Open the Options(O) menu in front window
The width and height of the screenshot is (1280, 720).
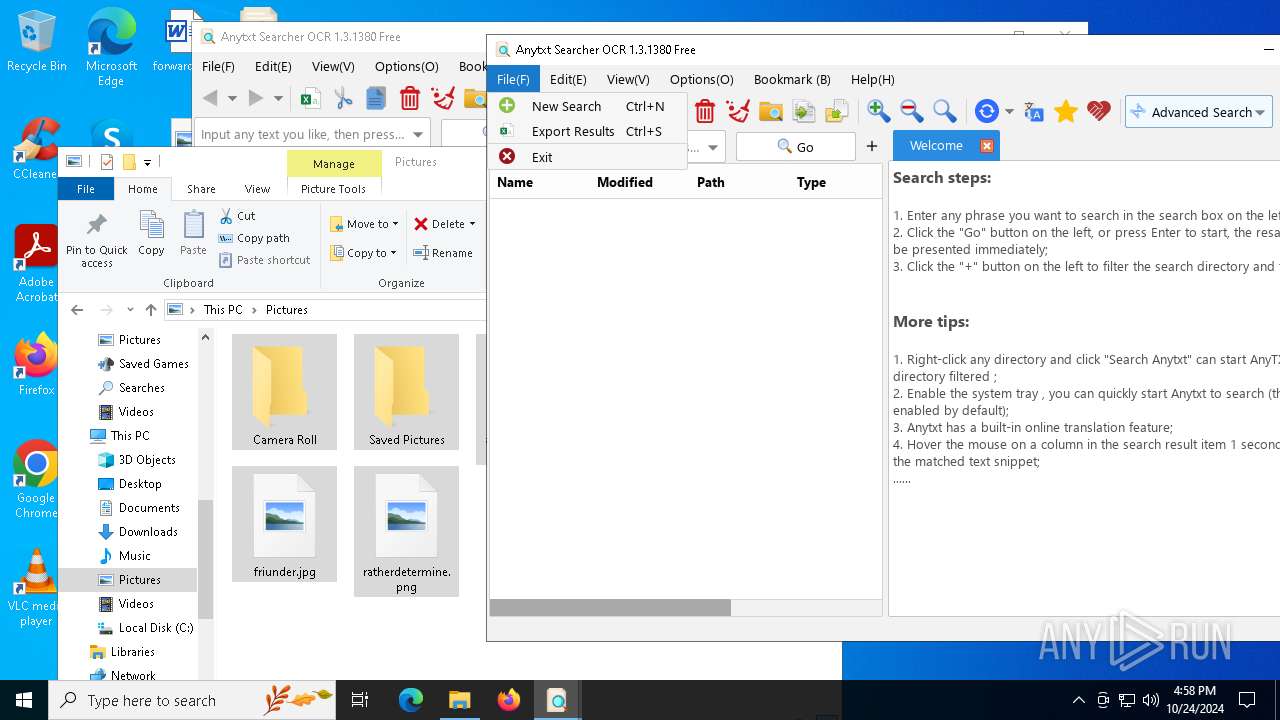tap(701, 79)
